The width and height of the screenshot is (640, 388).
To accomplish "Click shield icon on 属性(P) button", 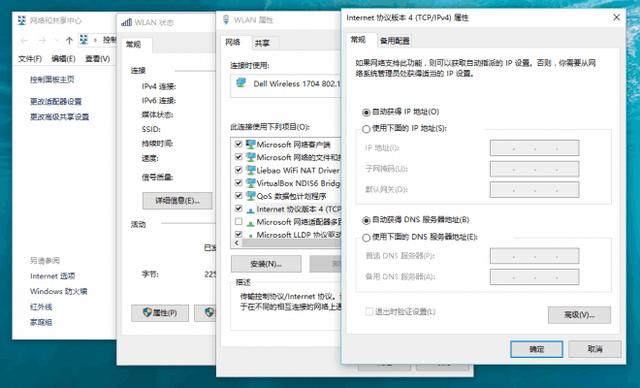I will [x=147, y=313].
